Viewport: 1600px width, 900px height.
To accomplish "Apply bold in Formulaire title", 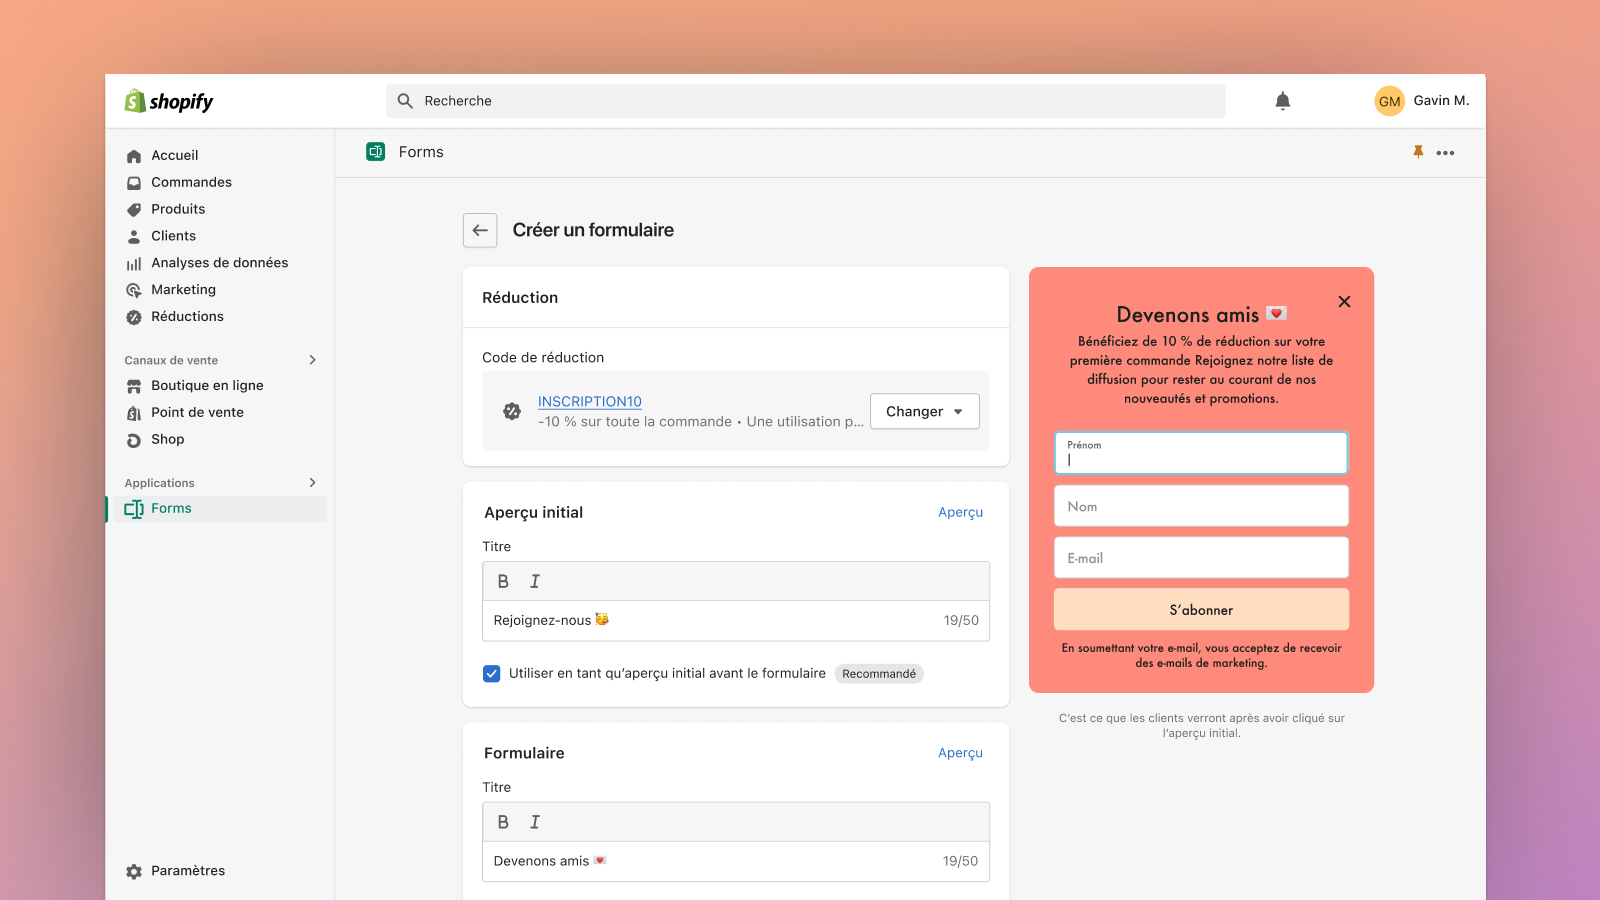I will coord(503,822).
